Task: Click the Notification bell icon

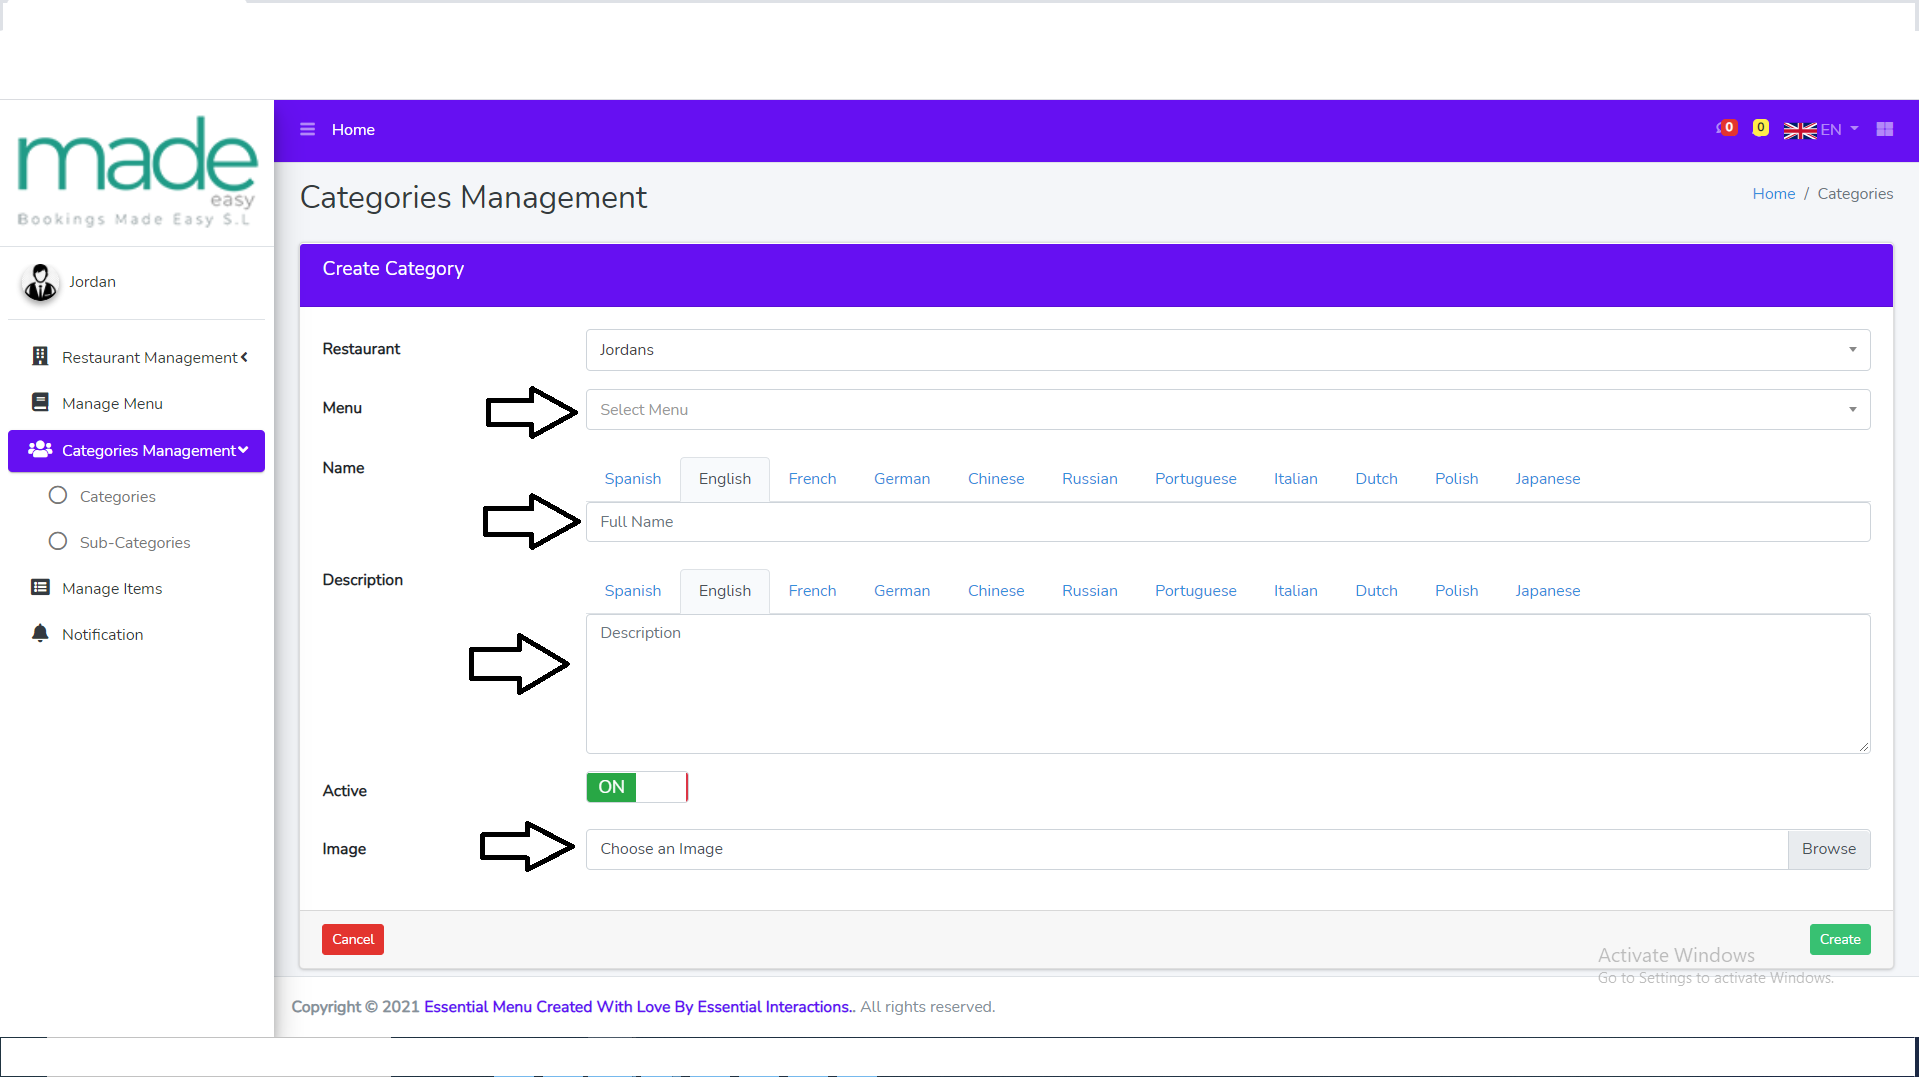Action: coord(40,634)
